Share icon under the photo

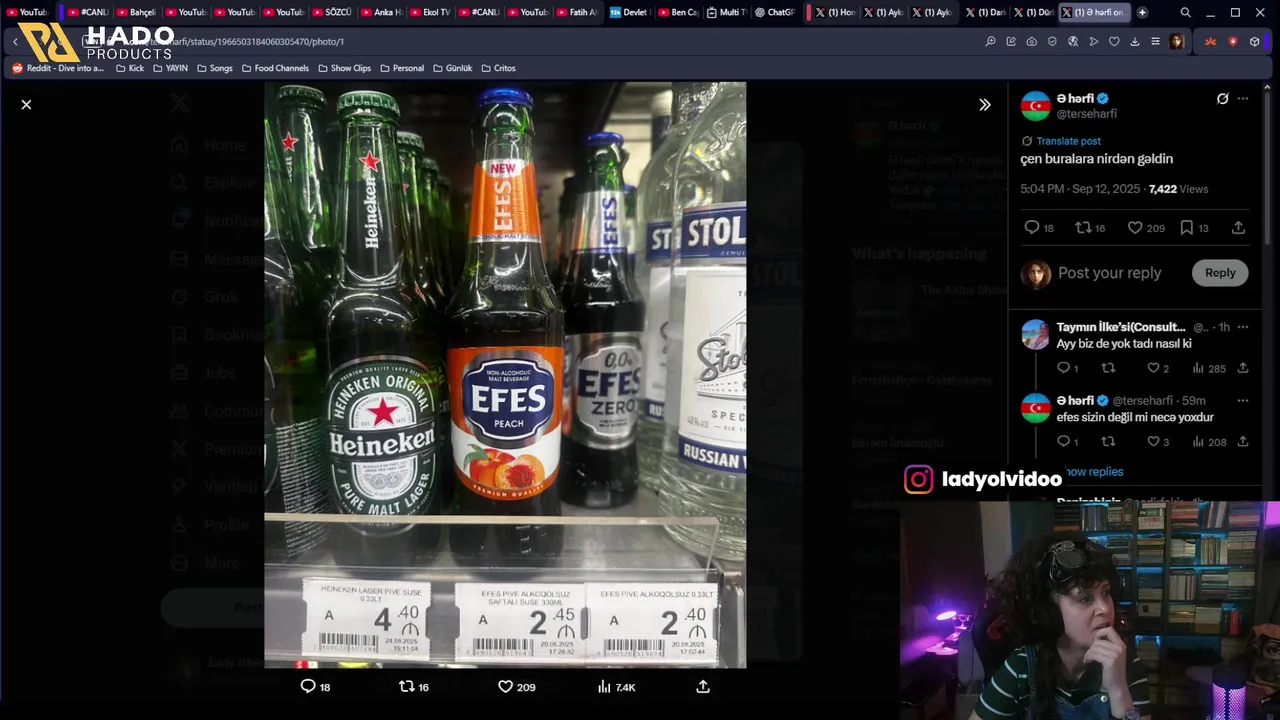[x=703, y=686]
